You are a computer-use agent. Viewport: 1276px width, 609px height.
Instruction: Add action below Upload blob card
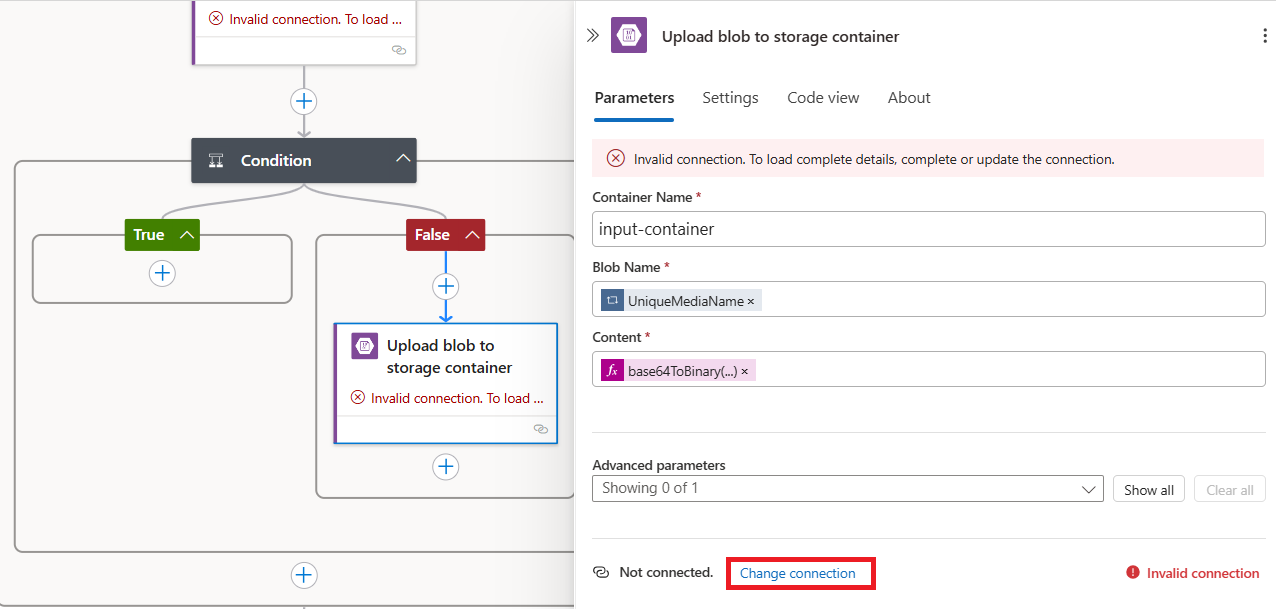(x=446, y=467)
